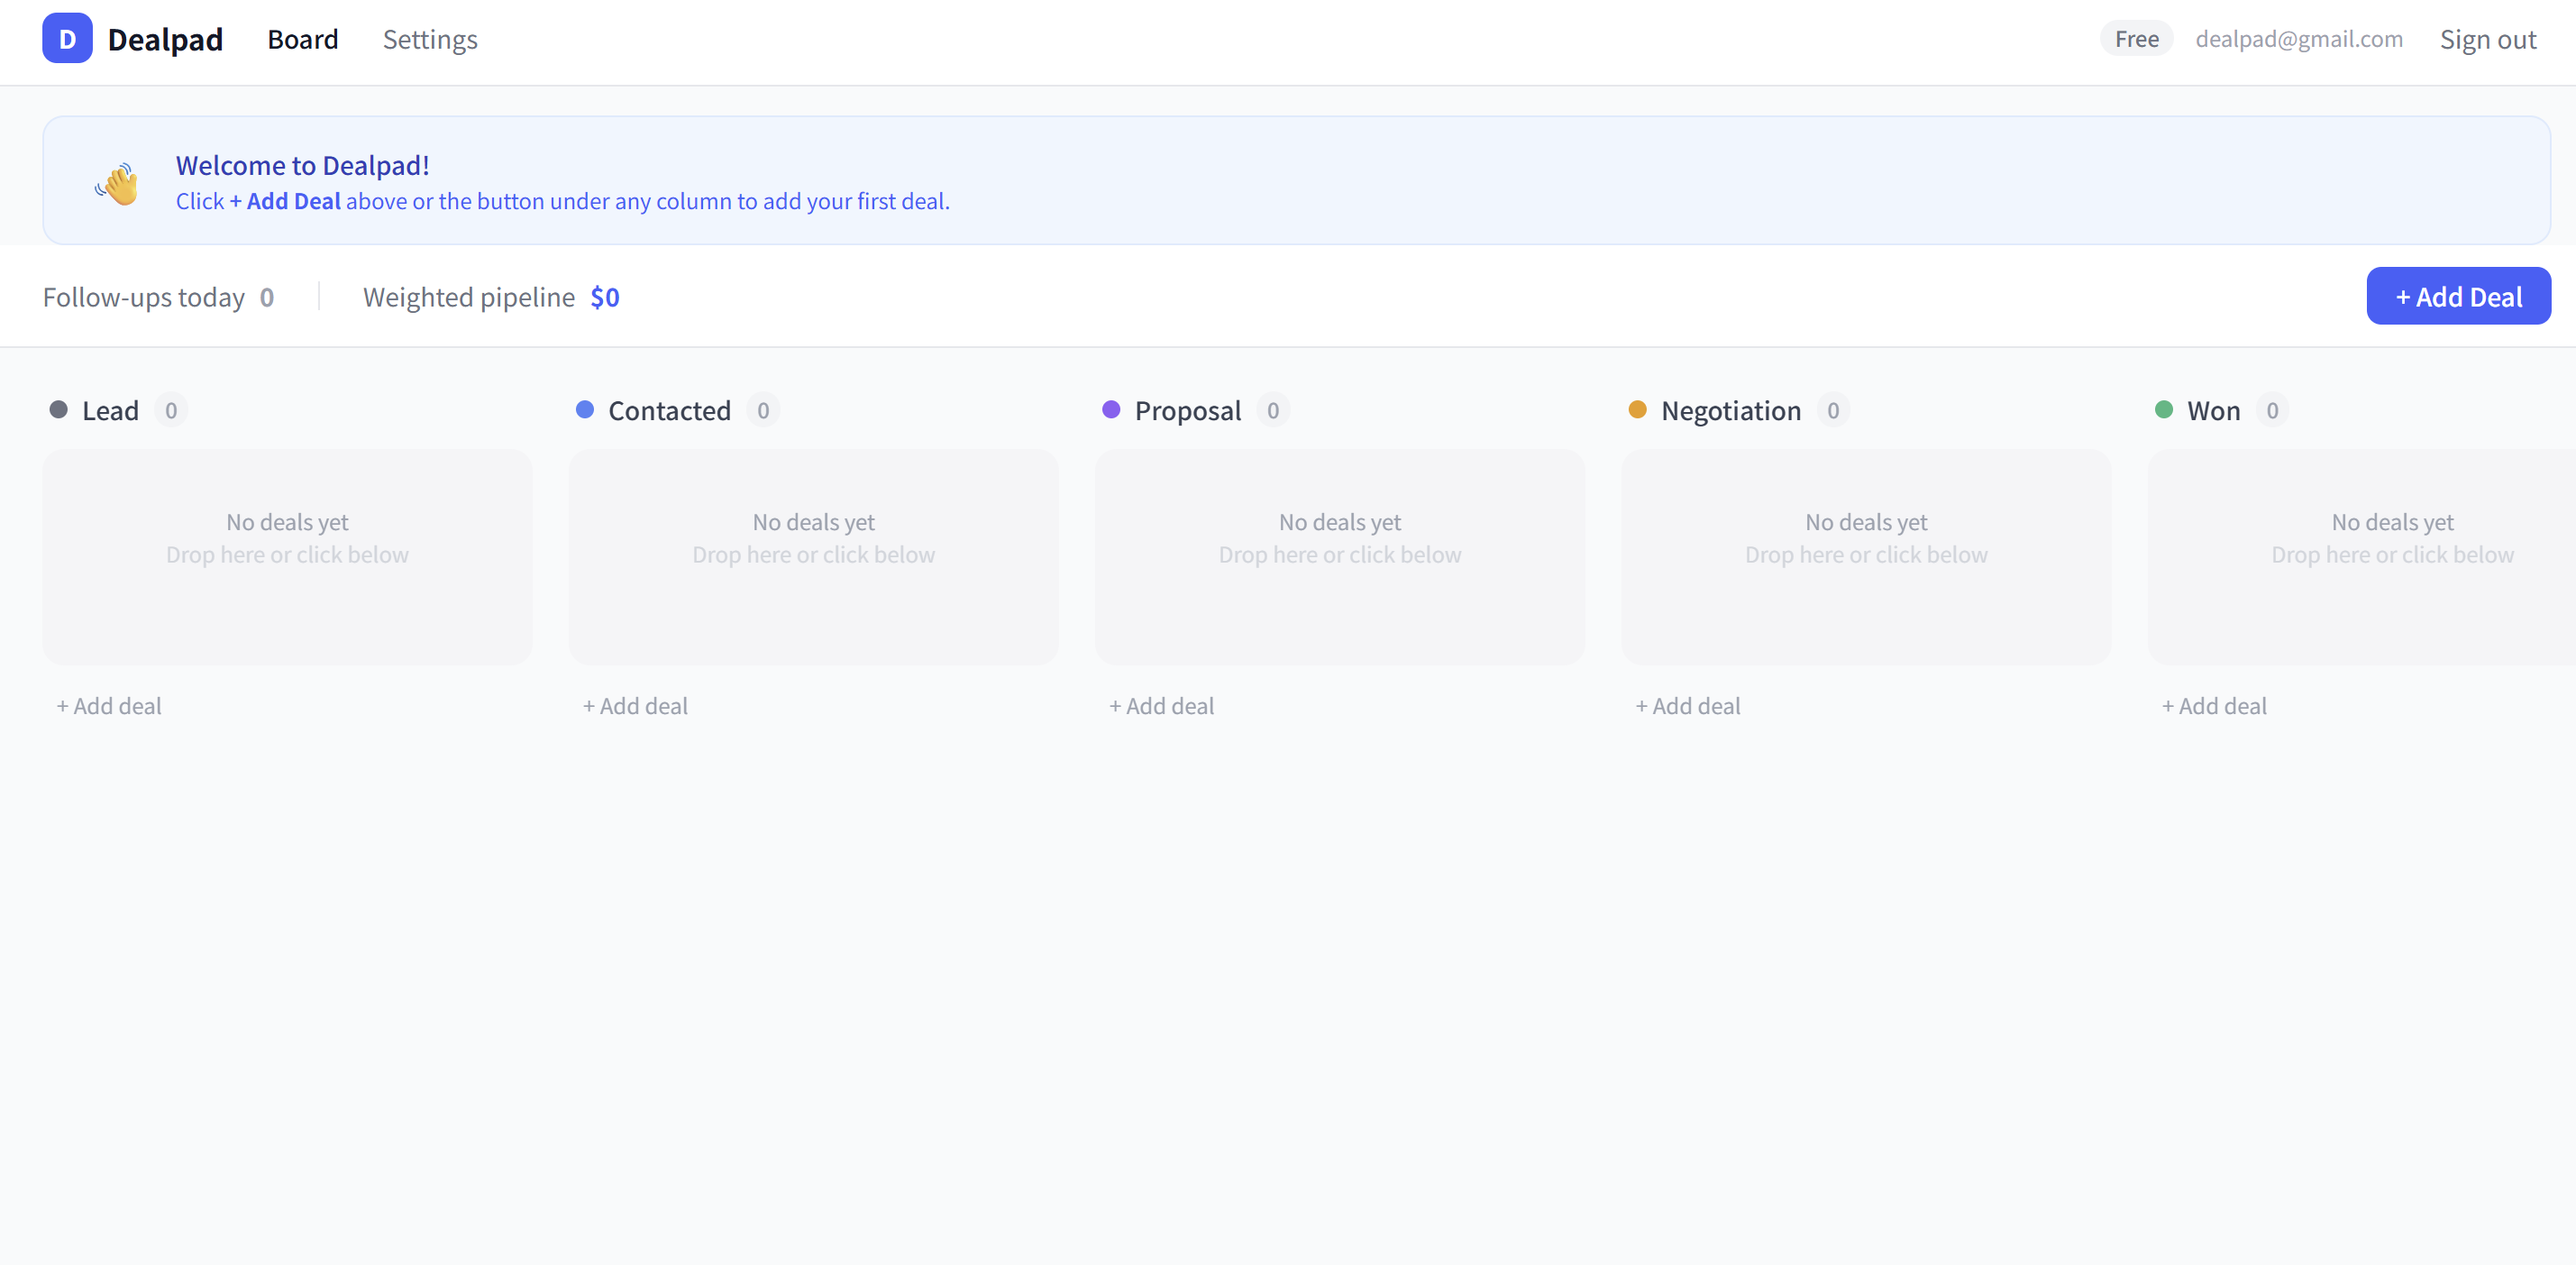Sign out of the account
Viewport: 2576px width, 1265px height.
[x=2487, y=39]
